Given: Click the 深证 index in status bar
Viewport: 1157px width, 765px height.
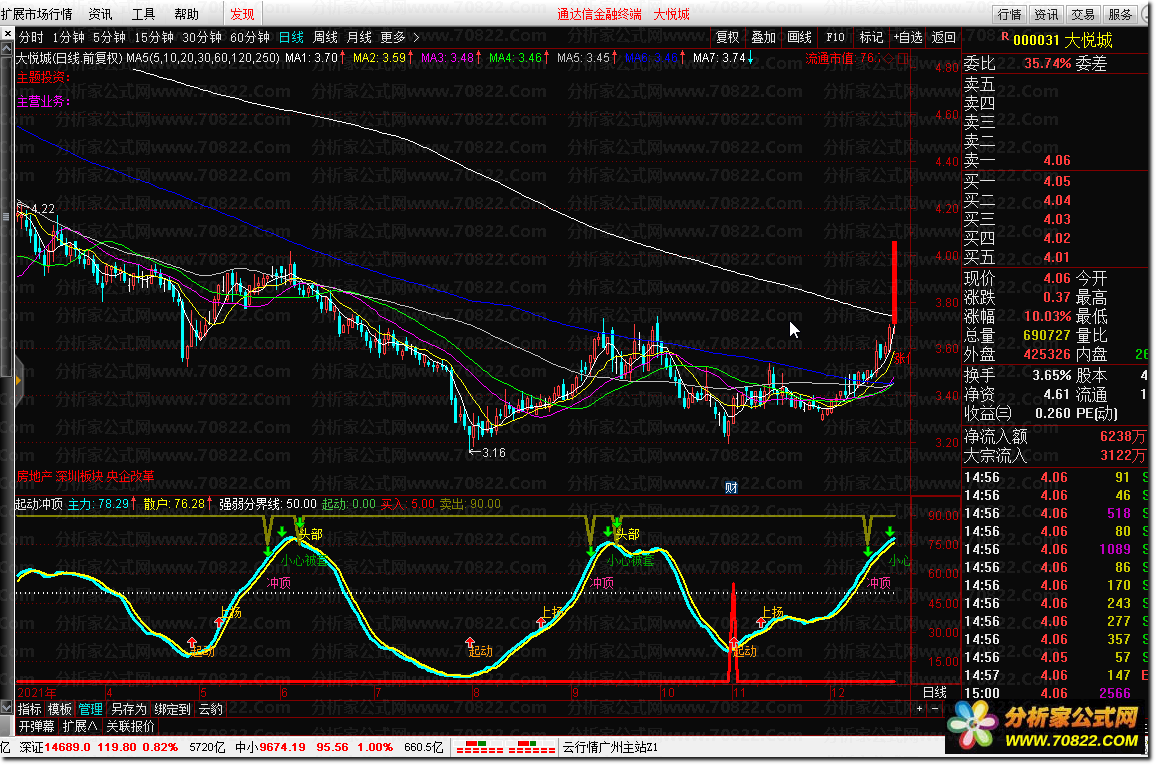Looking at the screenshot, I should pos(99,747).
